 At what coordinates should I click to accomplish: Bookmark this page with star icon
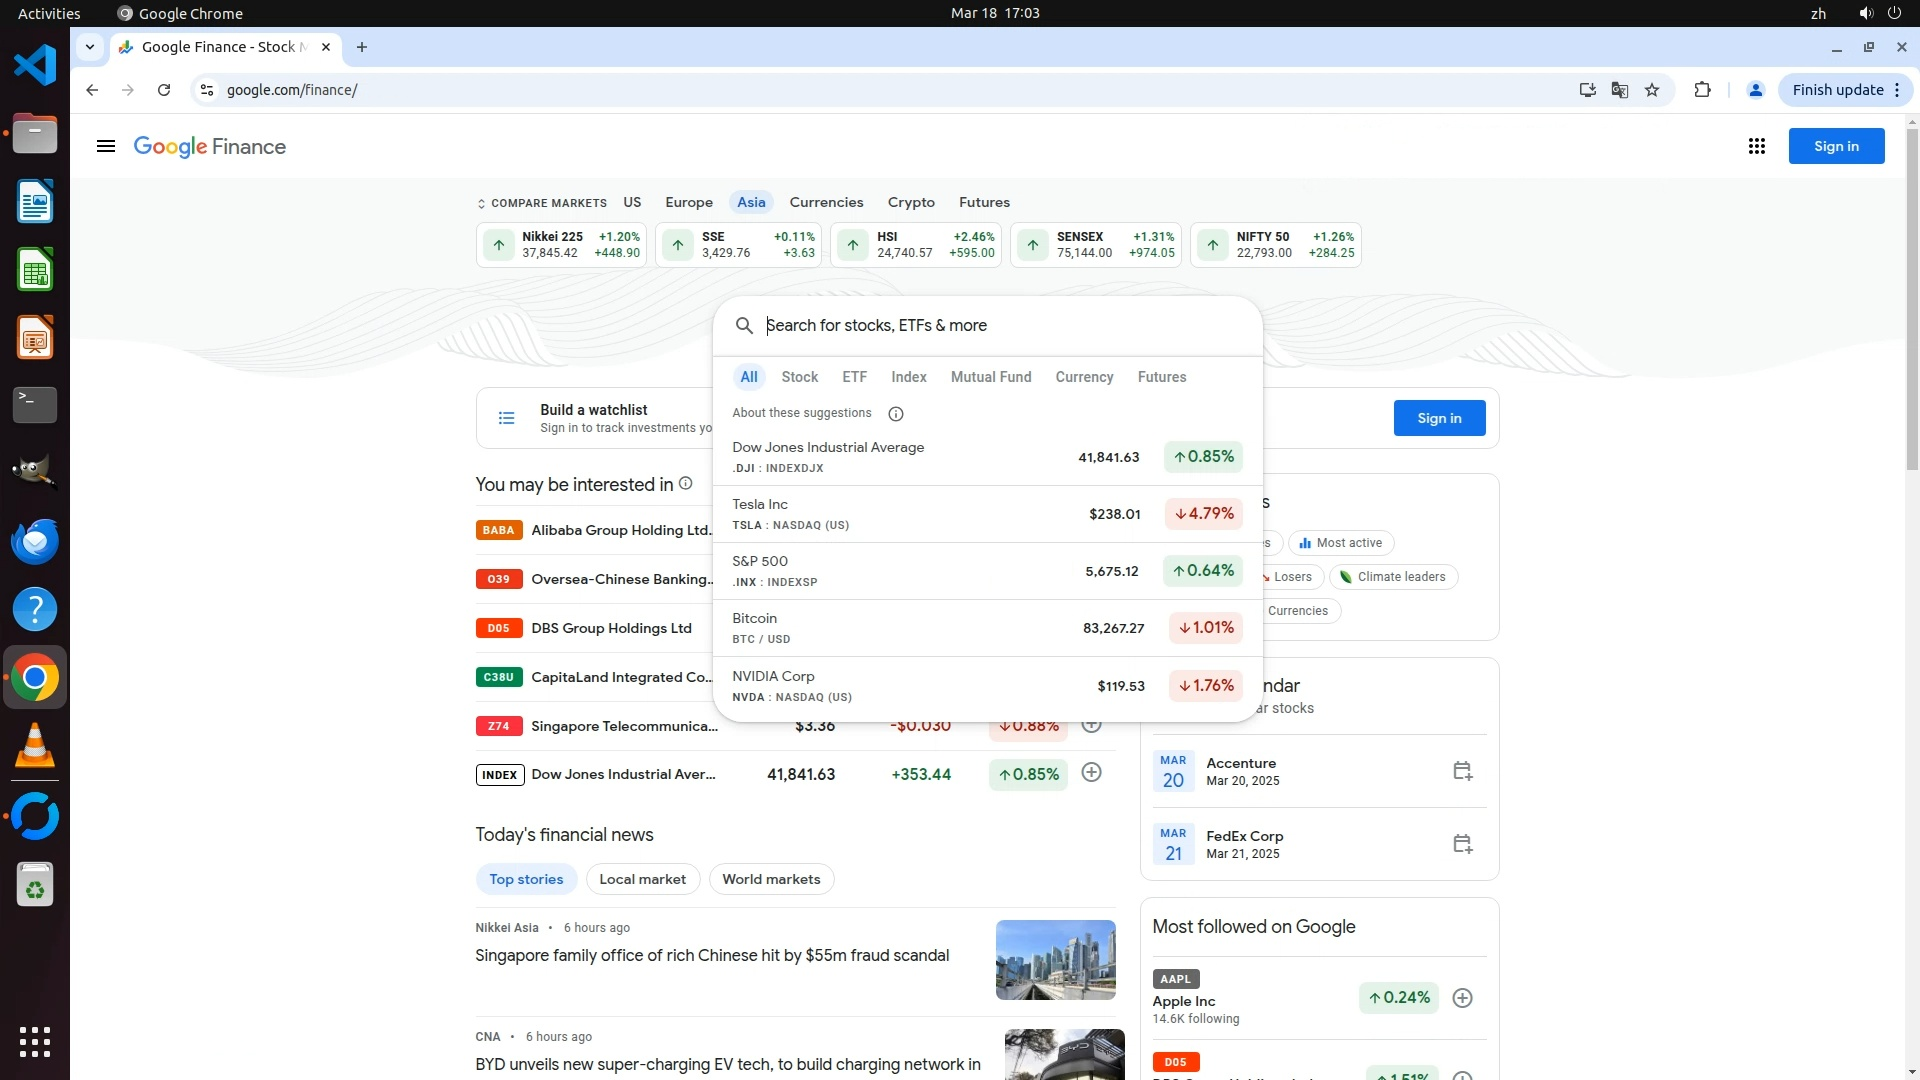(x=1652, y=90)
